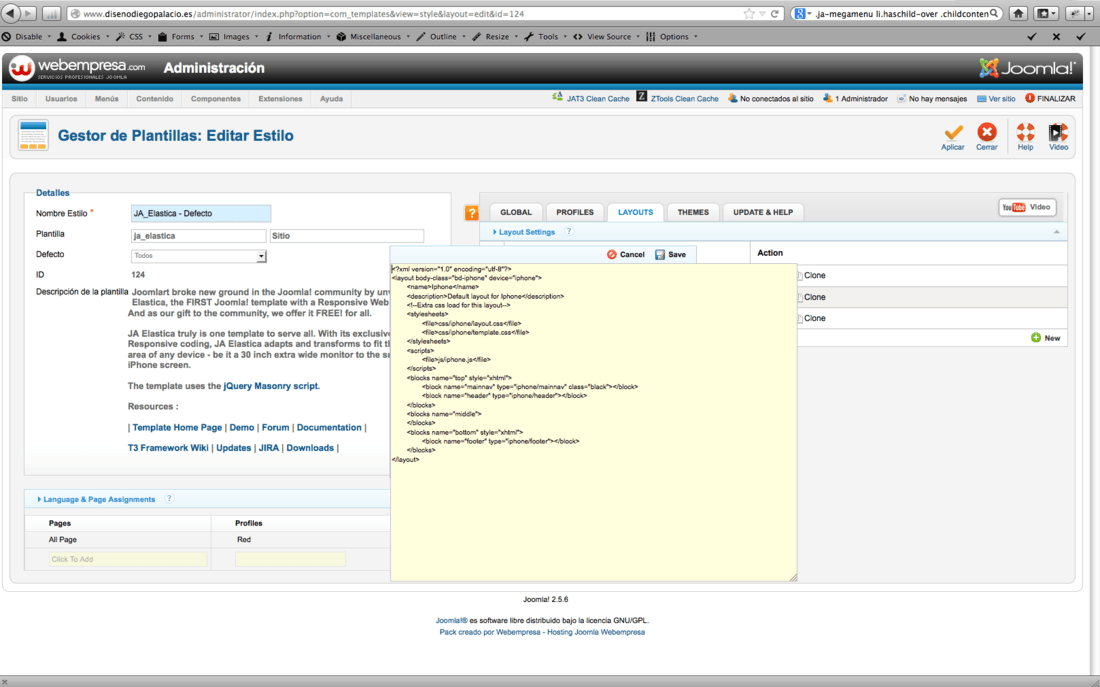1100x687 pixels.
Task: Open the Sitio admin menu
Action: (20, 99)
